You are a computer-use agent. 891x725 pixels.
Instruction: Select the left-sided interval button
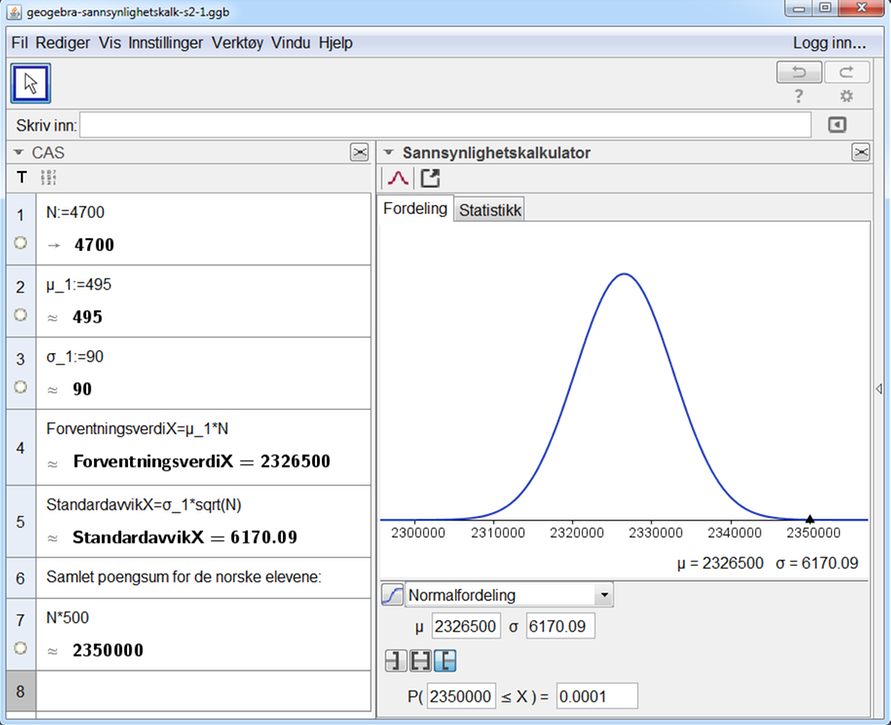coord(395,661)
